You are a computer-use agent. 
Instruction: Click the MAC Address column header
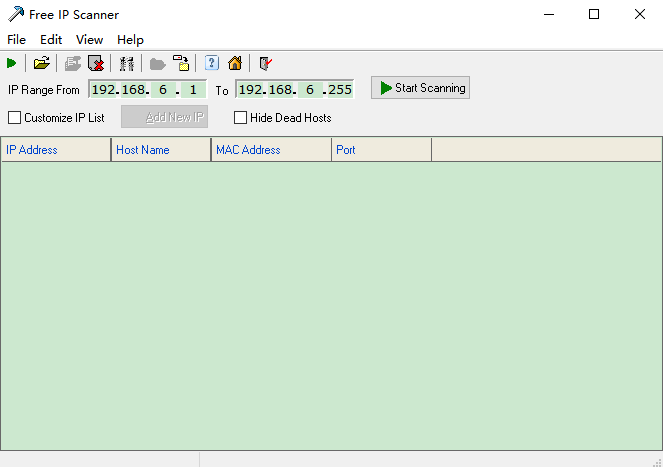[x=270, y=150]
